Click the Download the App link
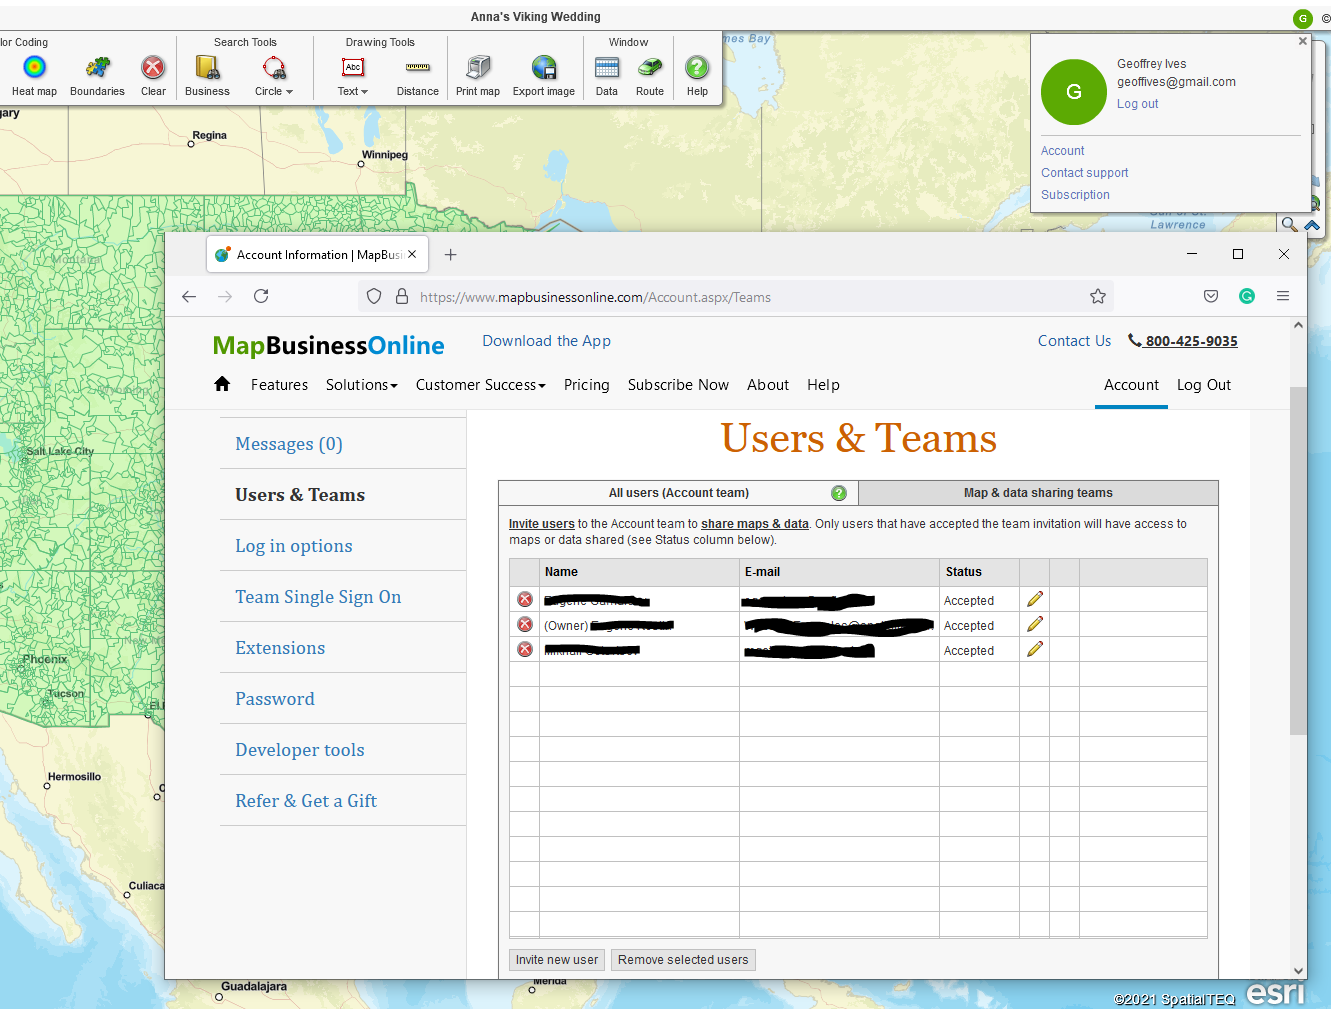 (546, 341)
